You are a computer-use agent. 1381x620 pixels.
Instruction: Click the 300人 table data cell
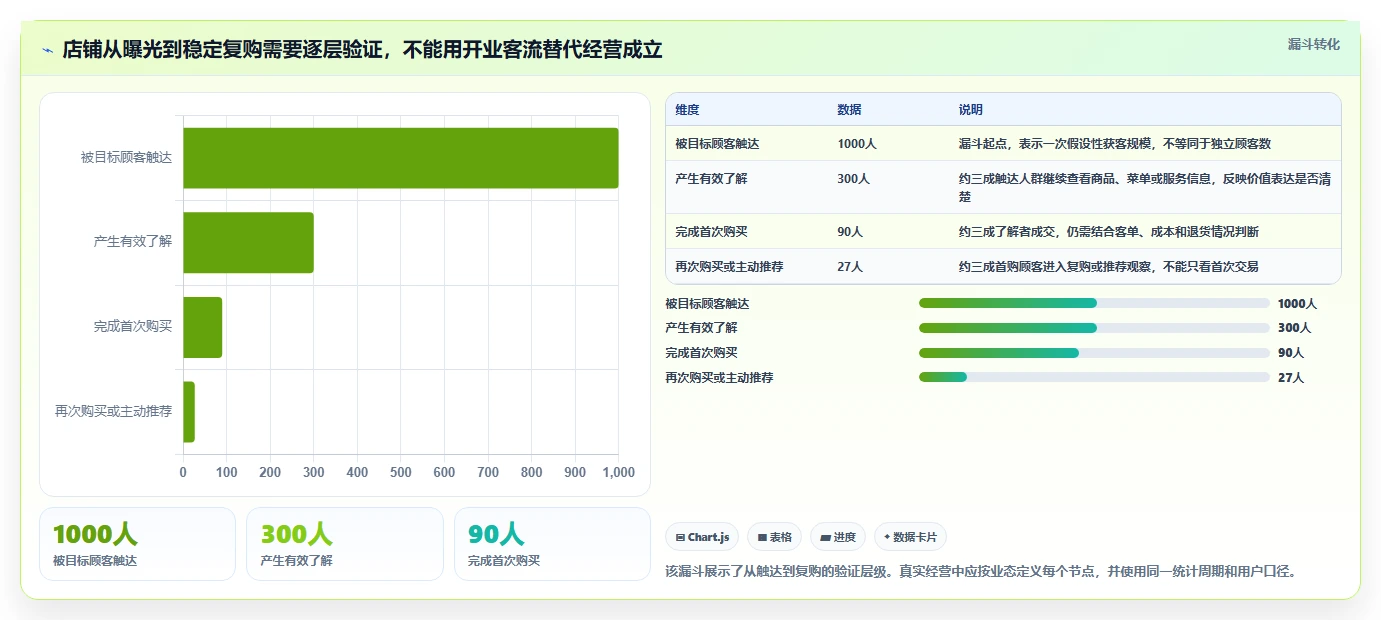853,179
